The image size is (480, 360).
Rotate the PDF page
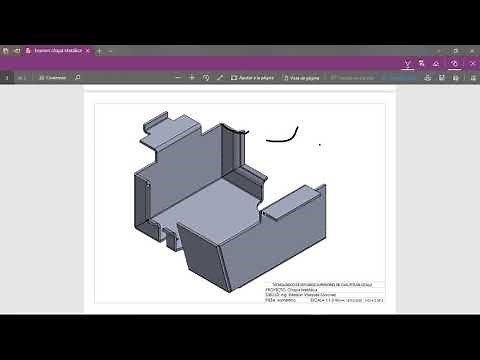206,78
